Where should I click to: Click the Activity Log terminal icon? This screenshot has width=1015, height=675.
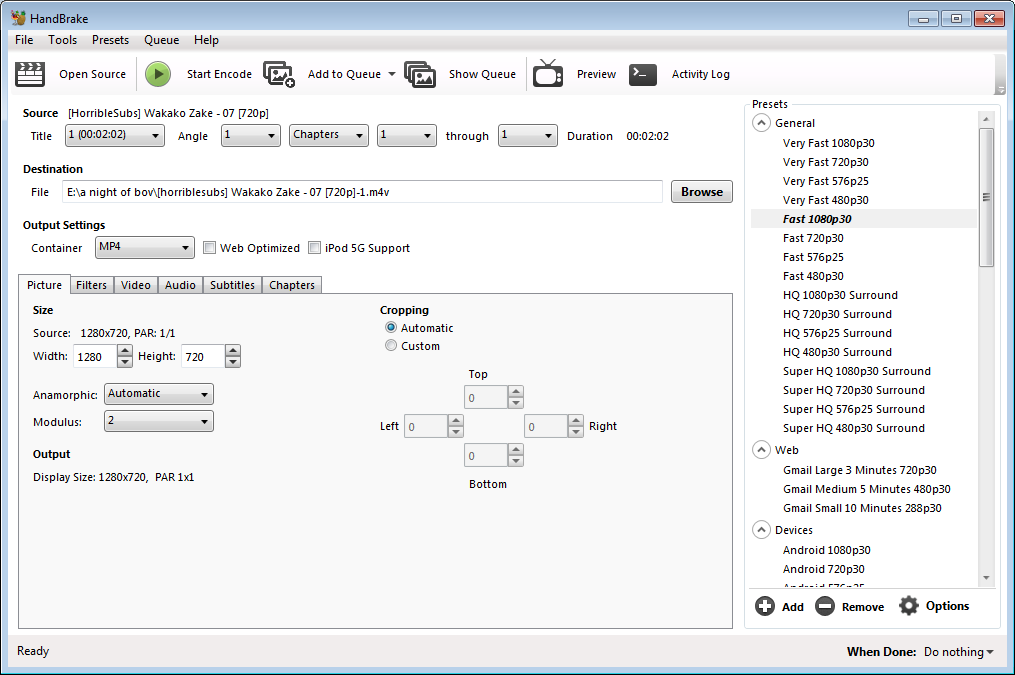[x=643, y=74]
